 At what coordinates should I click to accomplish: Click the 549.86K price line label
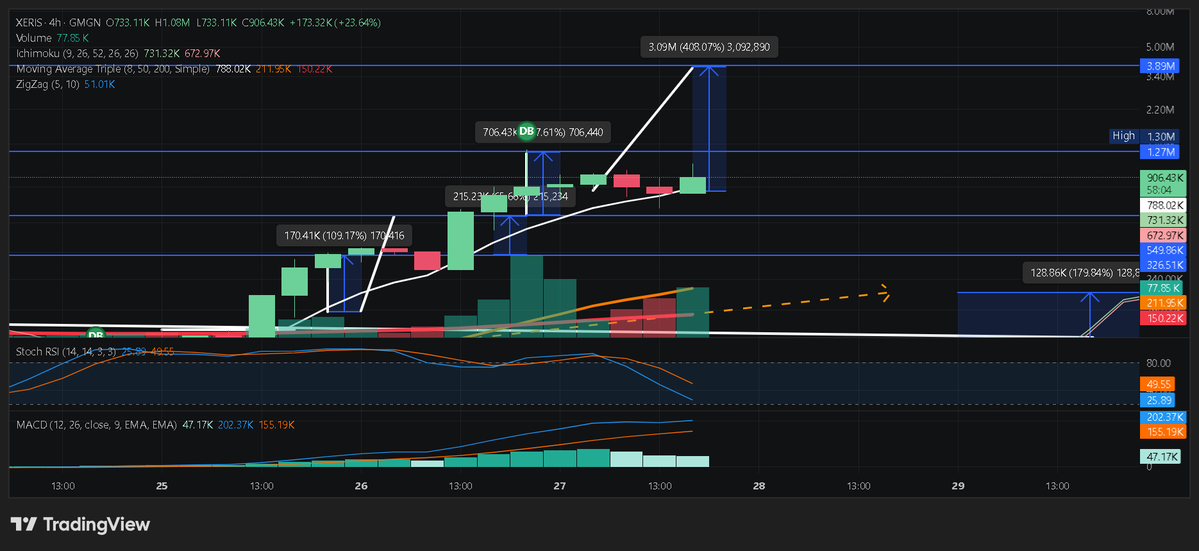[x=1162, y=250]
